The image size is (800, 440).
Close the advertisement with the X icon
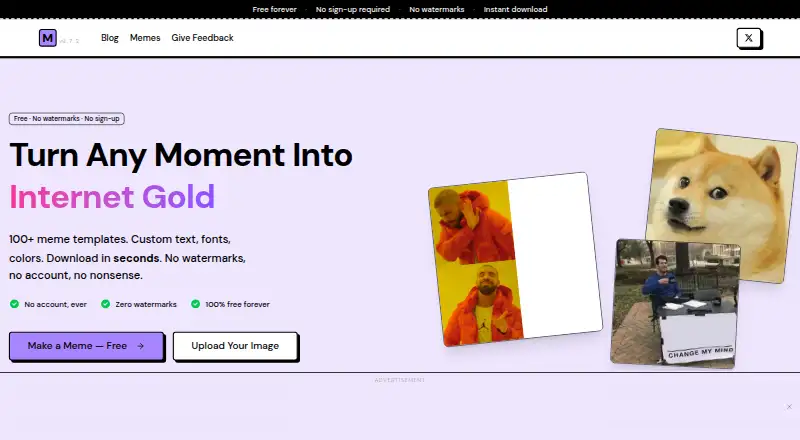coord(789,407)
